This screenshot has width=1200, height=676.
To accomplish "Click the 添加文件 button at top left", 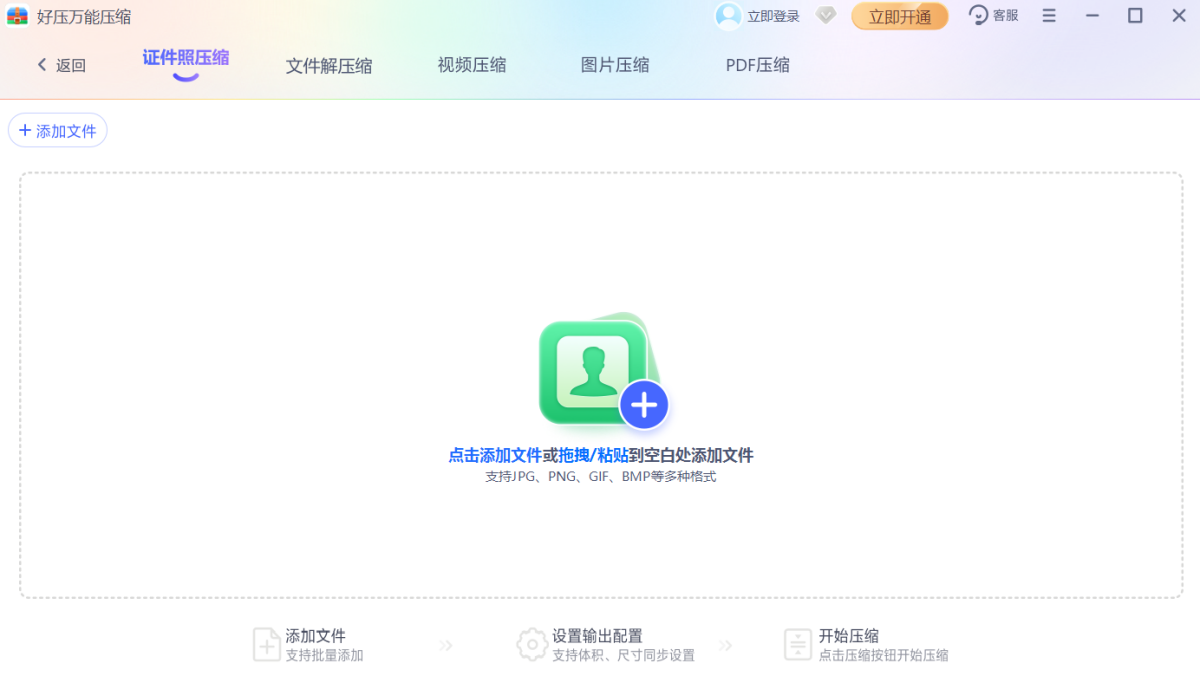I will [x=57, y=130].
